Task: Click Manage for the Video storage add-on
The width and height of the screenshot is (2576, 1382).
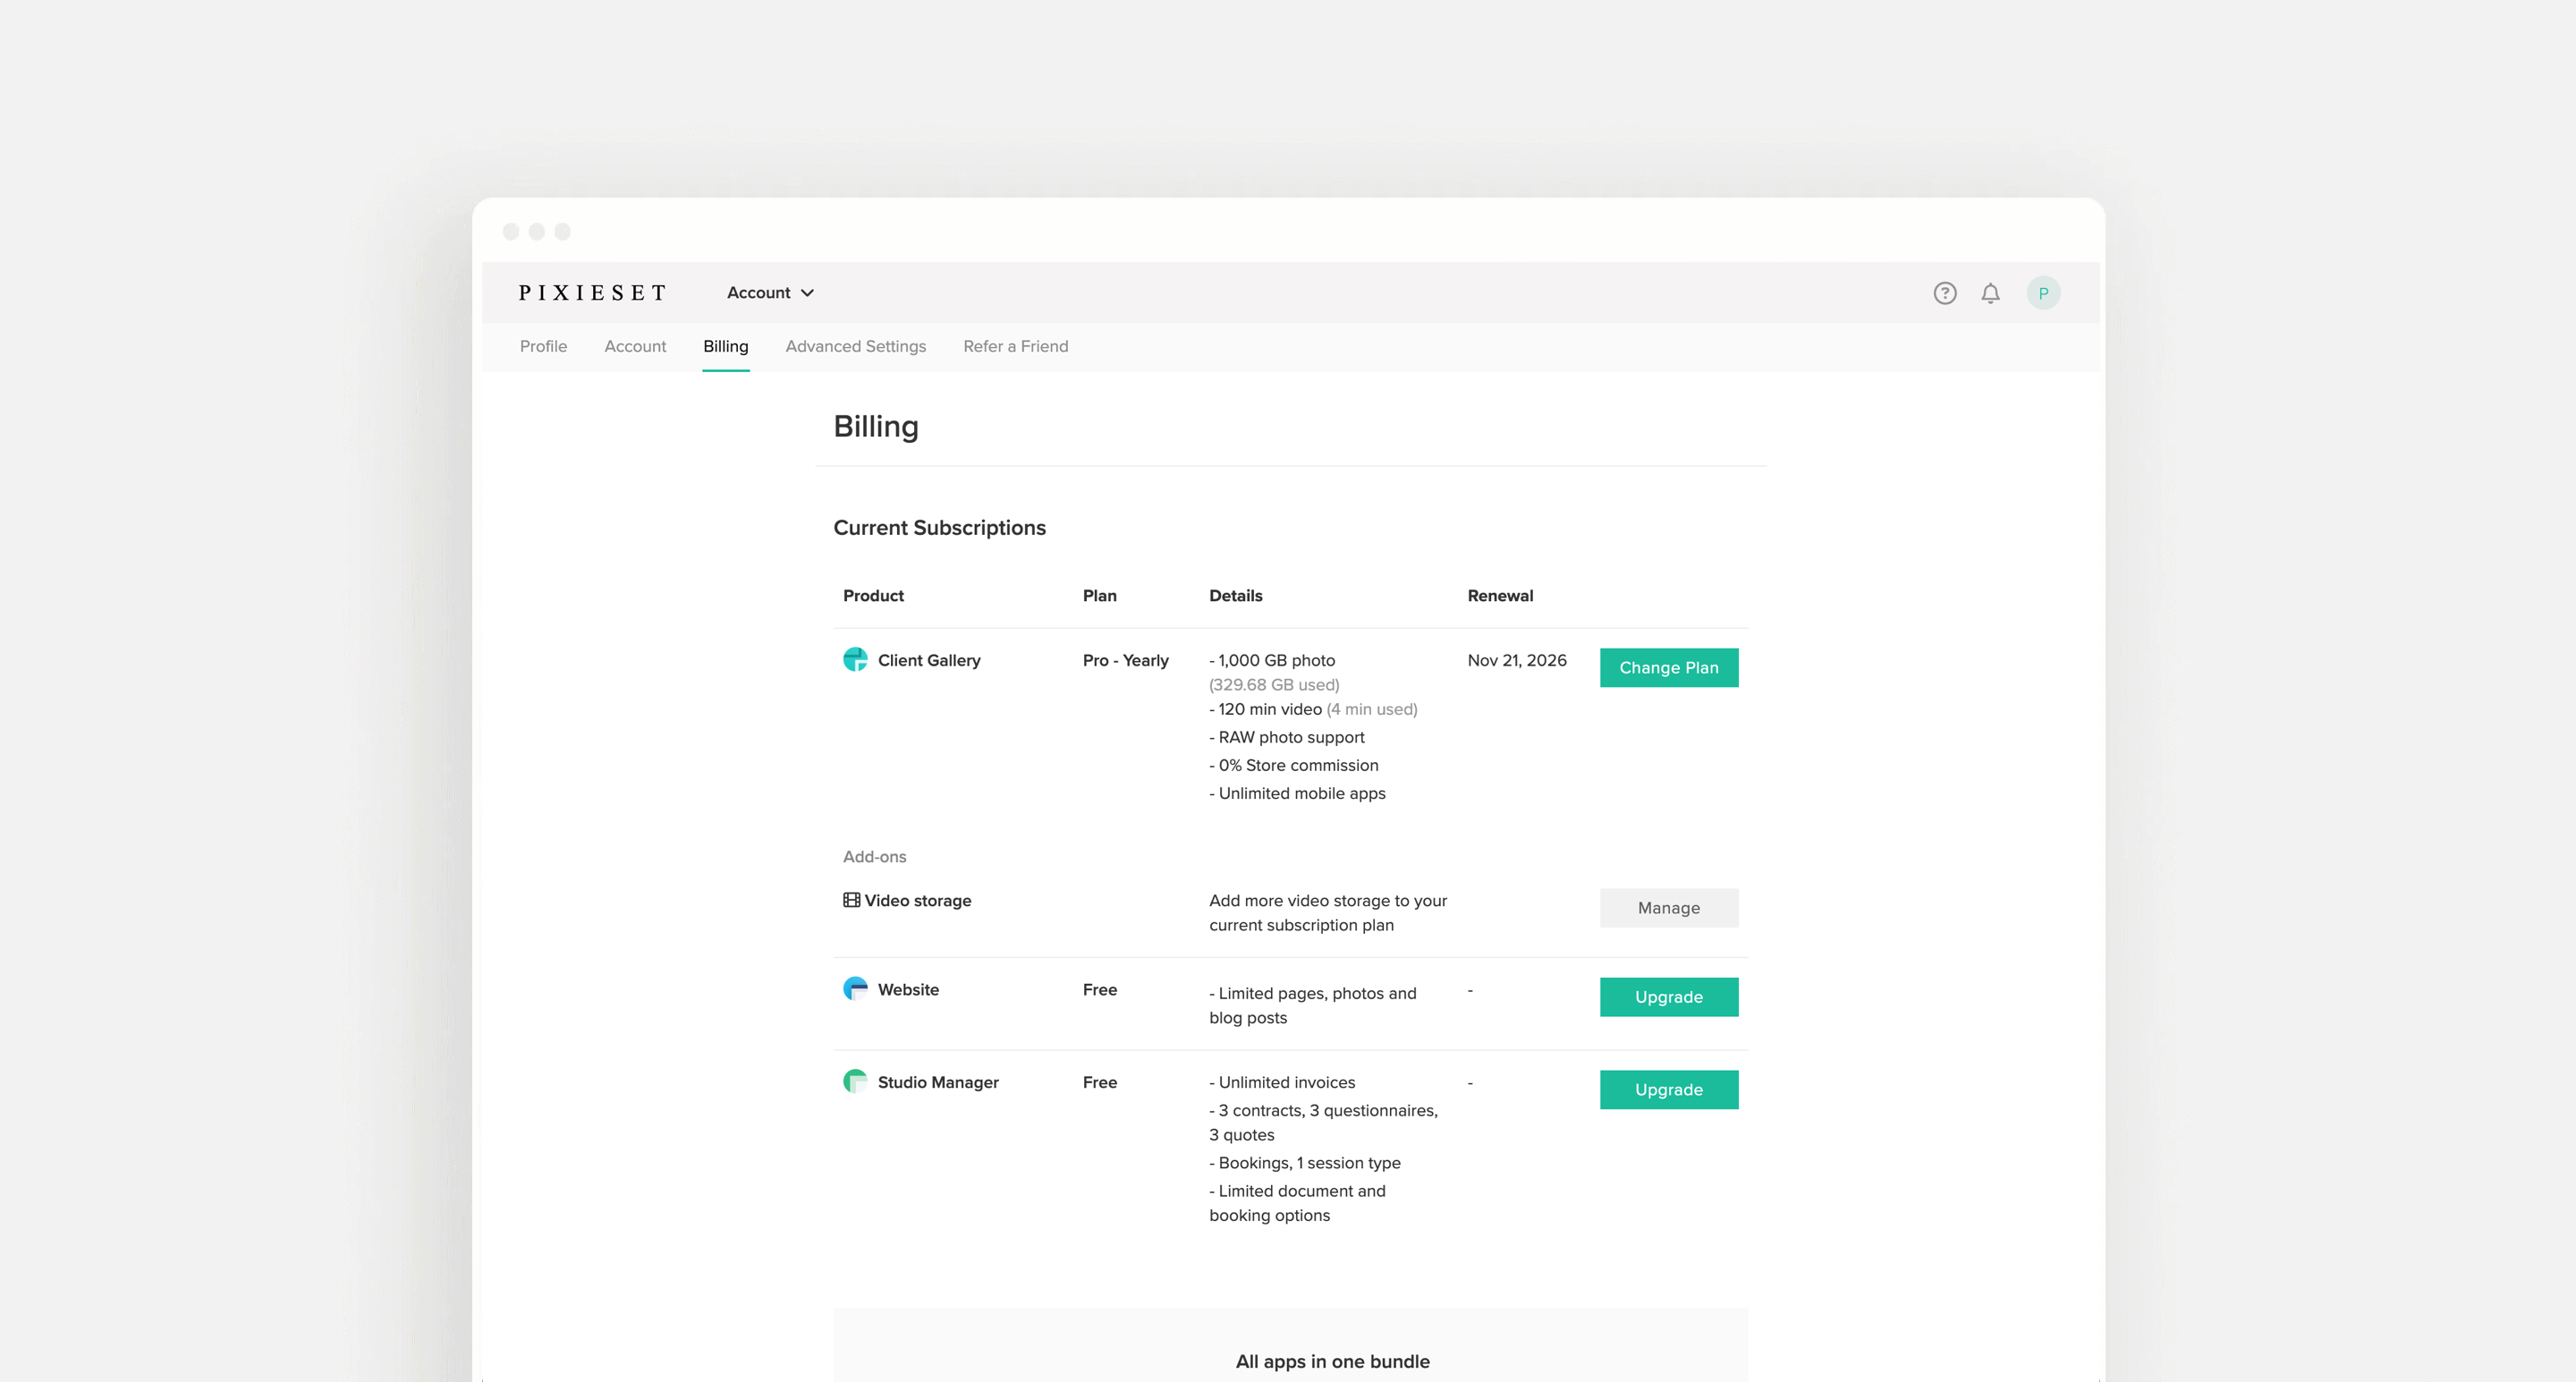Action: tap(1668, 908)
